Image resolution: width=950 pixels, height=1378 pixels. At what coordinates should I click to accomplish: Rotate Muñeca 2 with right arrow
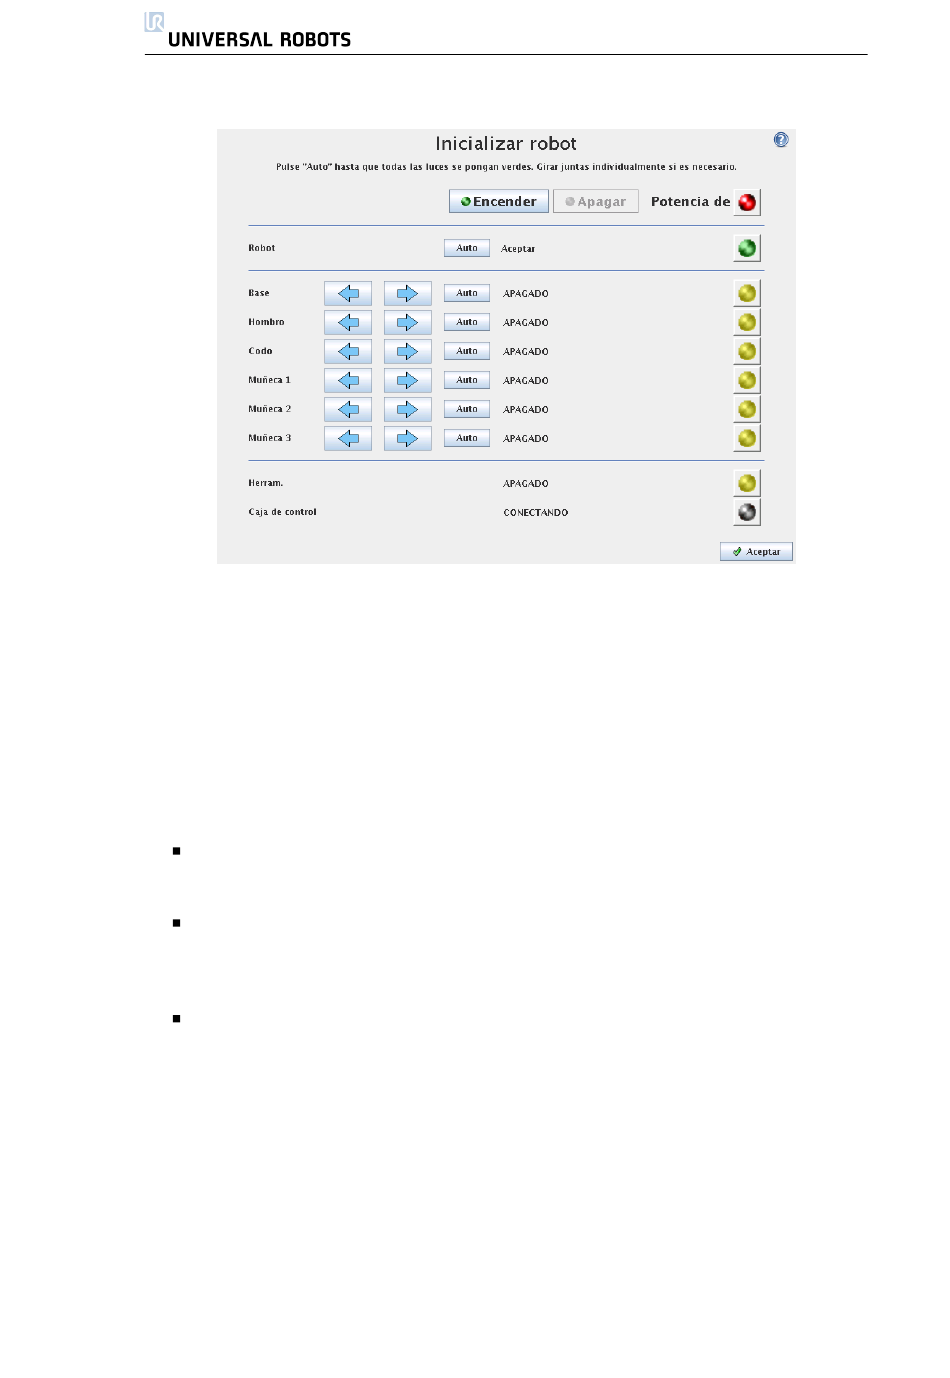pyautogui.click(x=408, y=409)
